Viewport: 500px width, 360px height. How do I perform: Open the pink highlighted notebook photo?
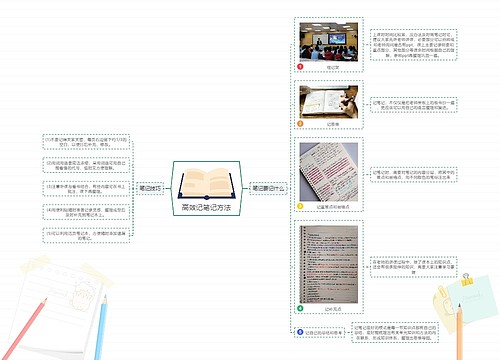click(329, 172)
